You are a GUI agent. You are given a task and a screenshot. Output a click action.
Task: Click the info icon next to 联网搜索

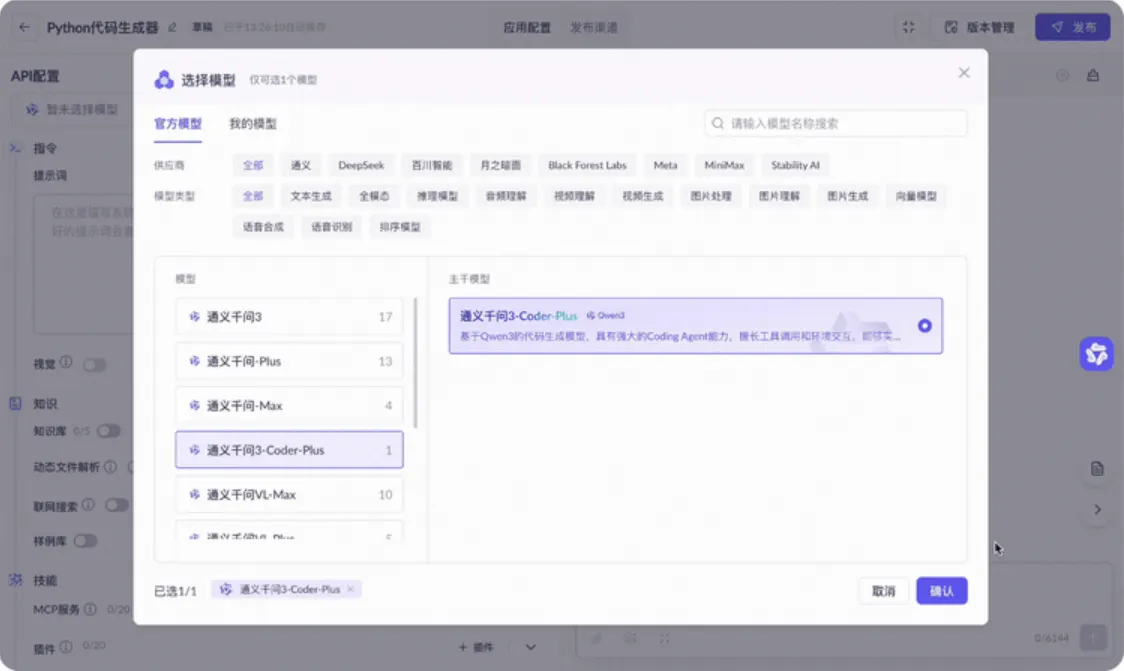[x=88, y=505]
